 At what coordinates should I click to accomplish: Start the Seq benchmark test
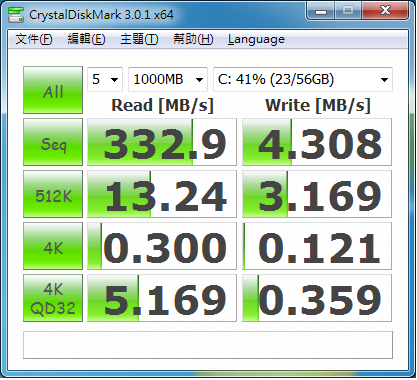point(53,142)
